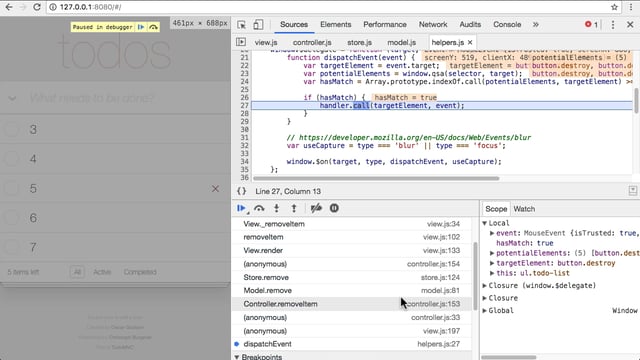This screenshot has height=360, width=640.
Task: Step into next function call
Action: (x=276, y=208)
